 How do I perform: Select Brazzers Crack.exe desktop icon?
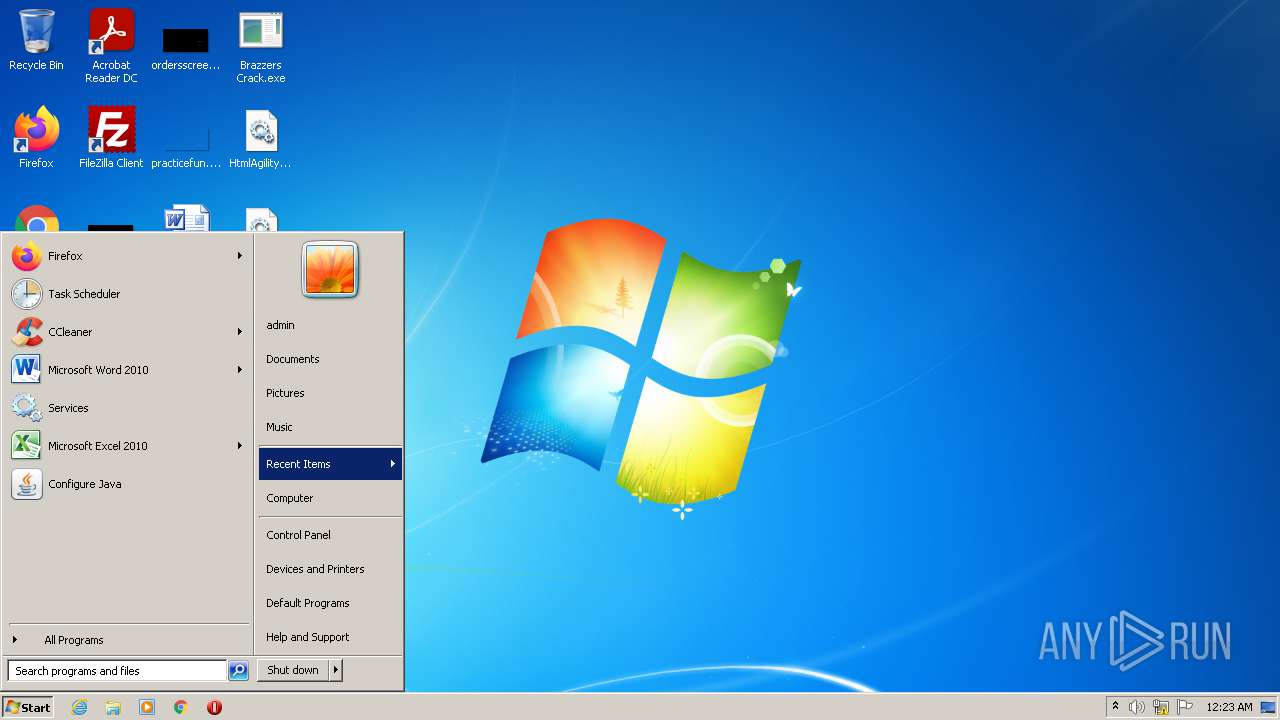(x=261, y=47)
